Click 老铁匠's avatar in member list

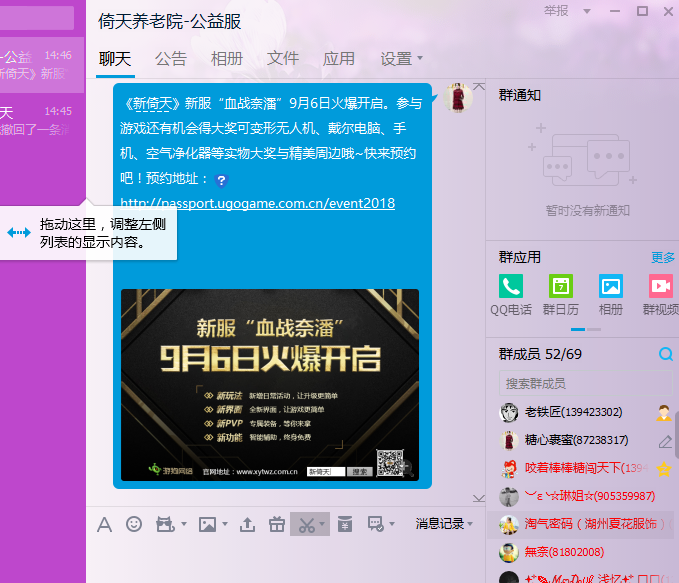tap(509, 412)
